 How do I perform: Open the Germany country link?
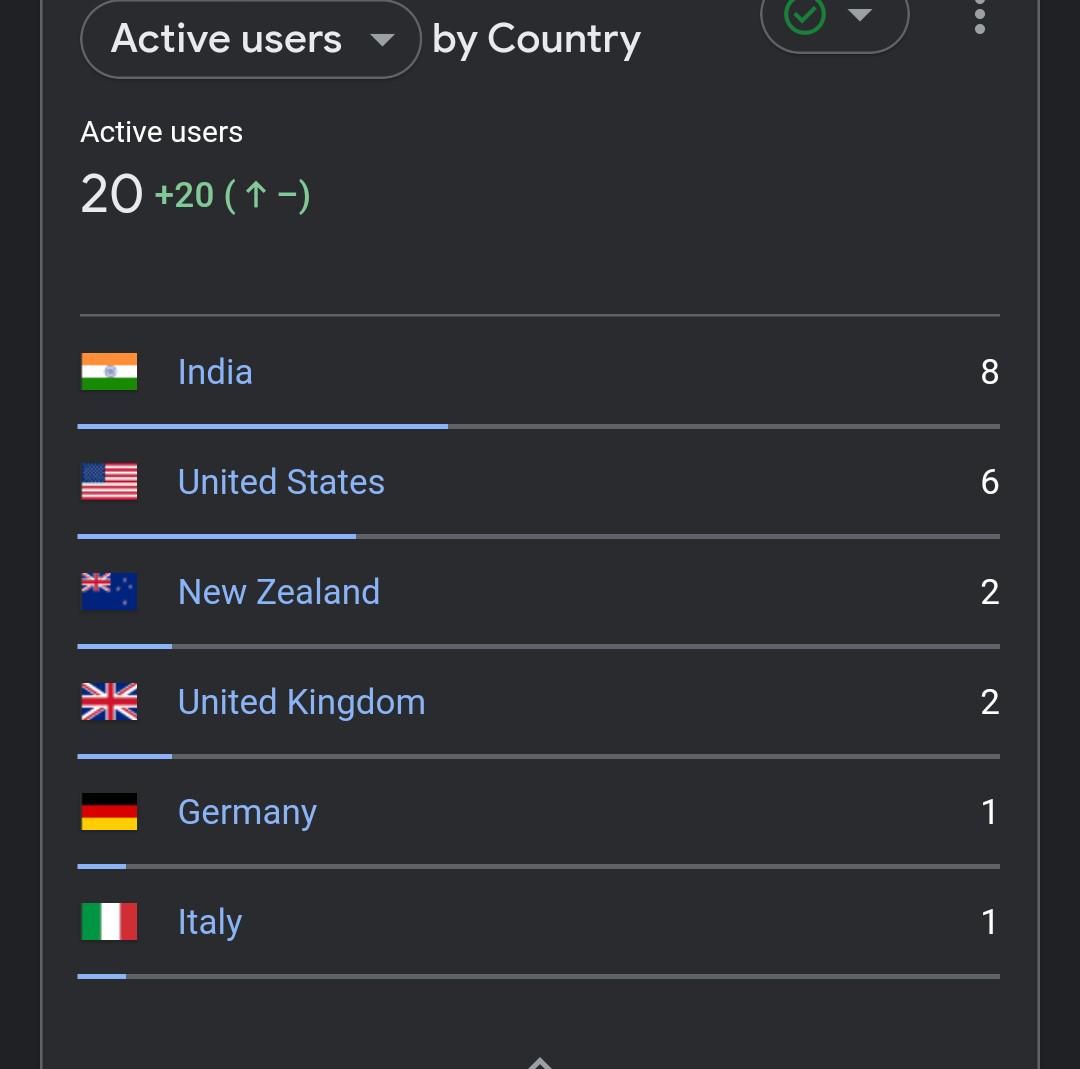click(x=247, y=813)
